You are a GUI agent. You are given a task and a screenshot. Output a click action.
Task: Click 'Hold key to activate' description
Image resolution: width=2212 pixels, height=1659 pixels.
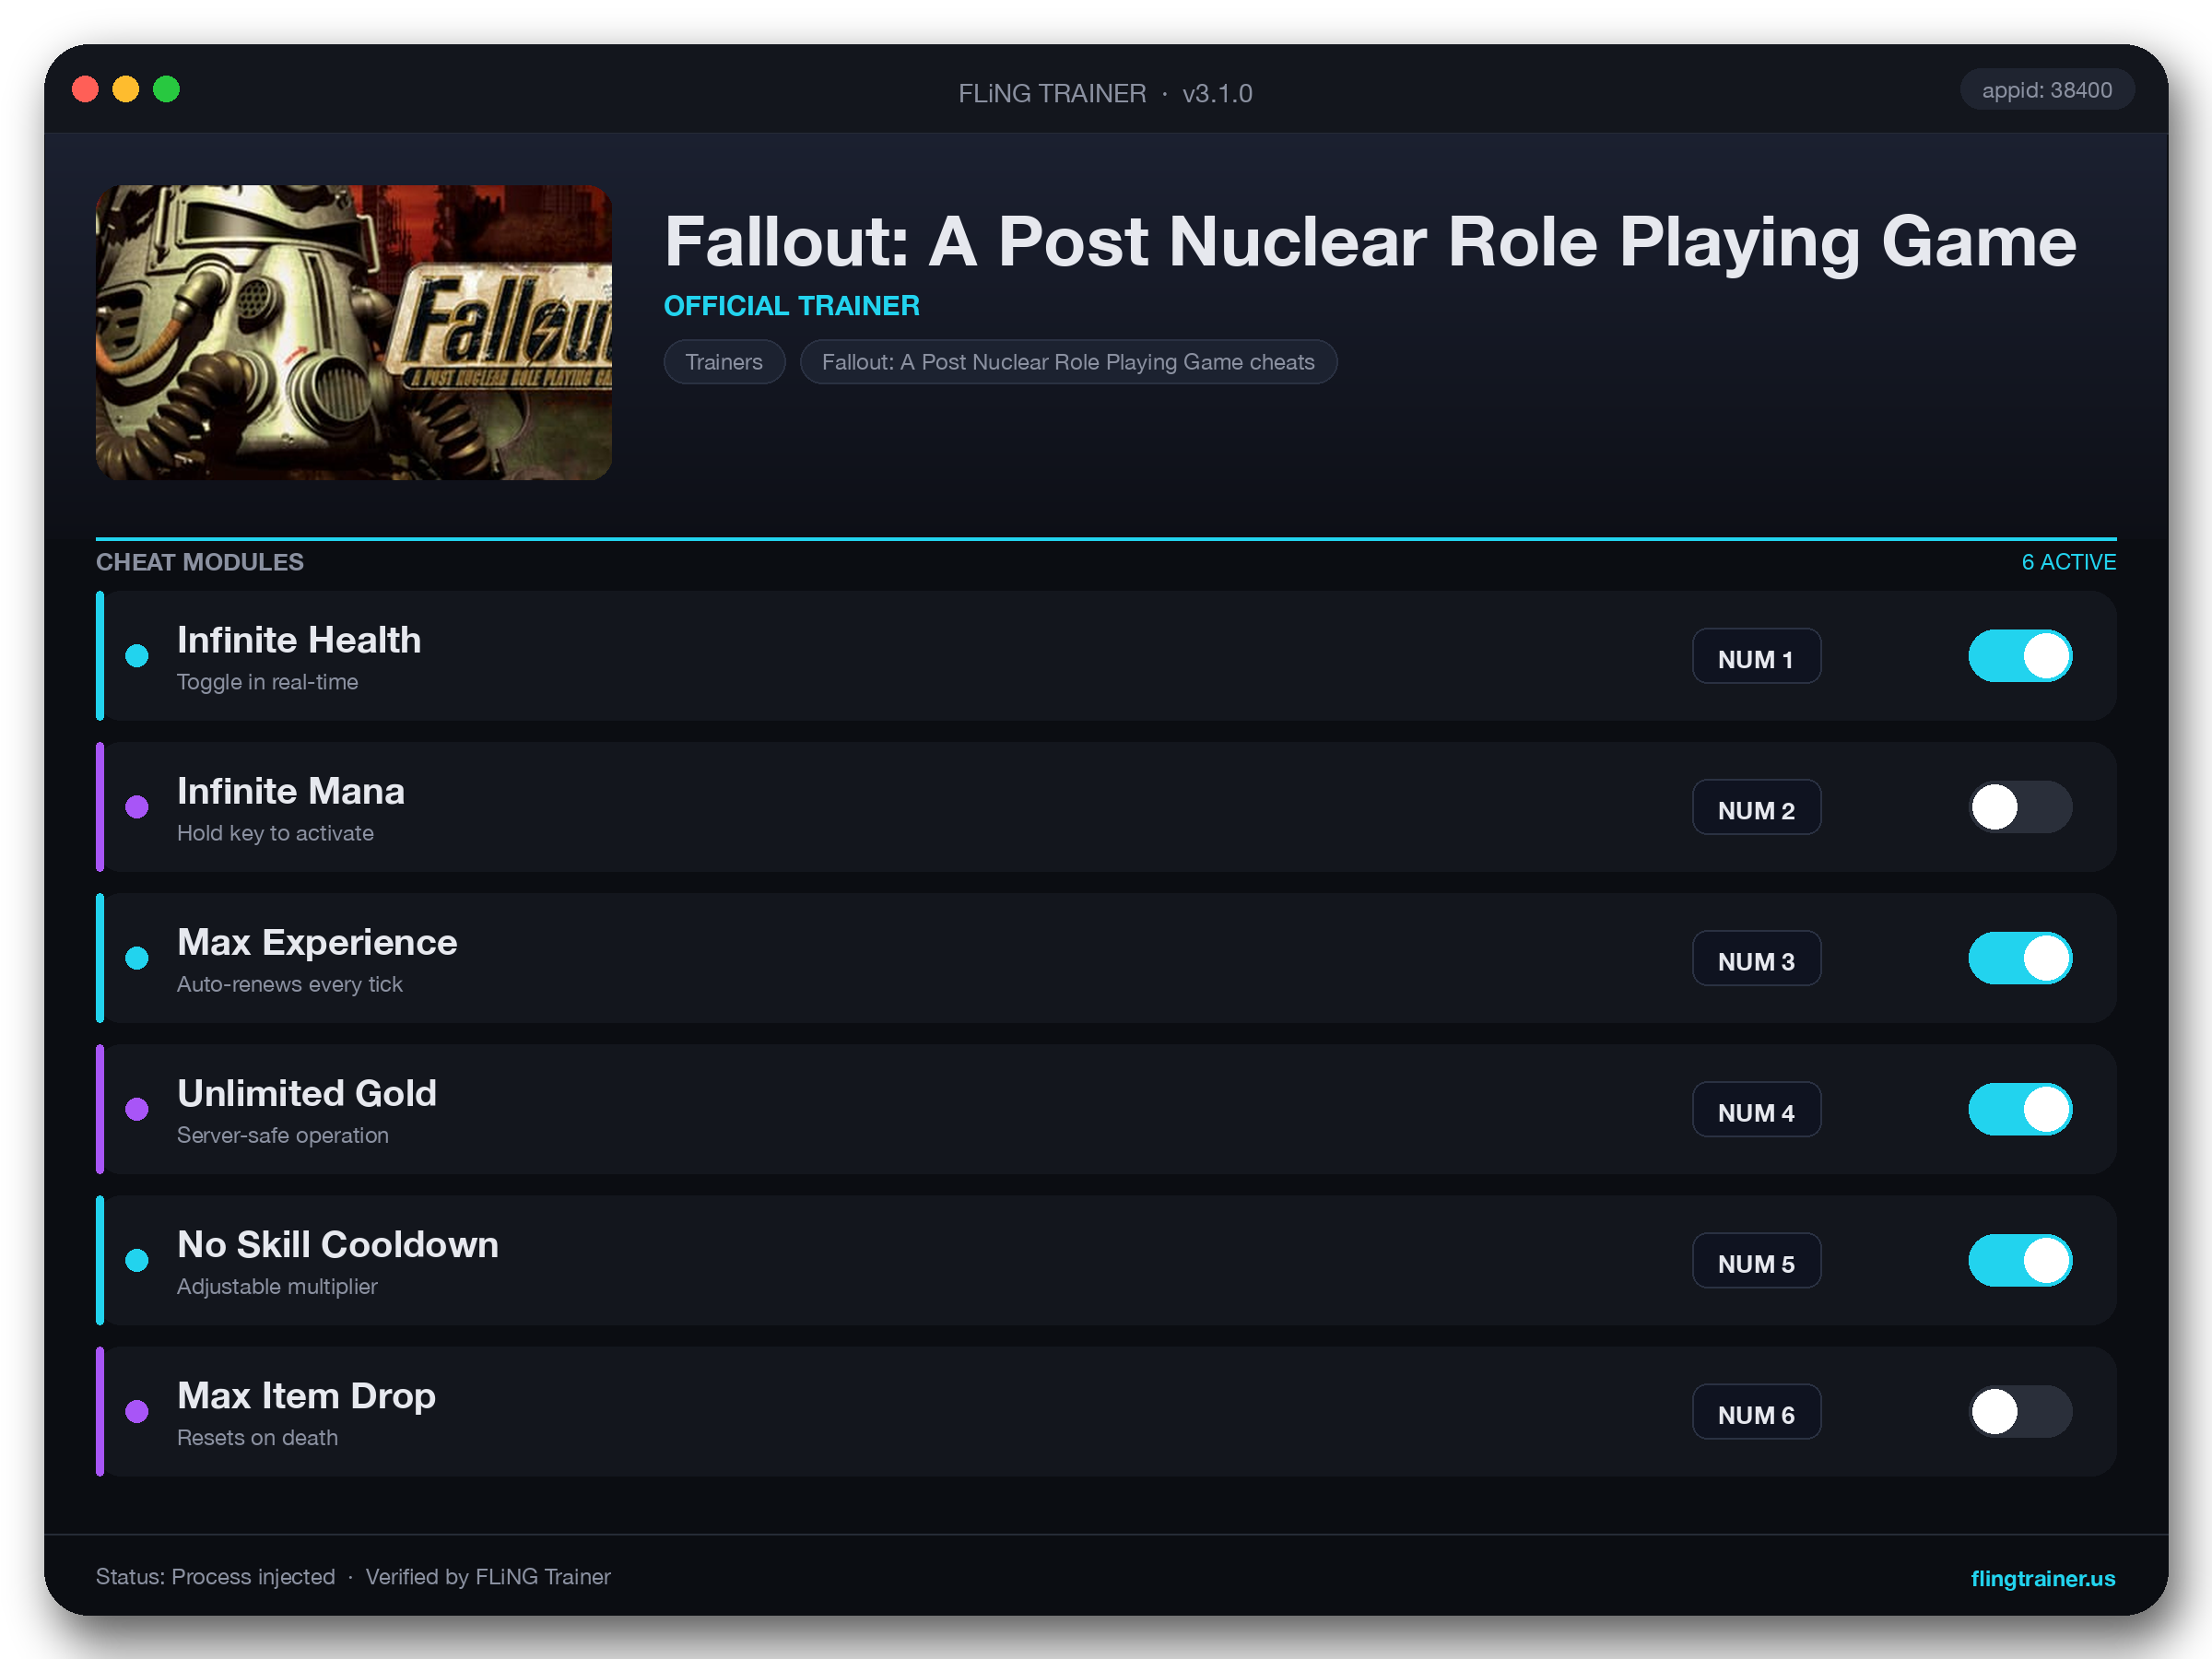(275, 833)
